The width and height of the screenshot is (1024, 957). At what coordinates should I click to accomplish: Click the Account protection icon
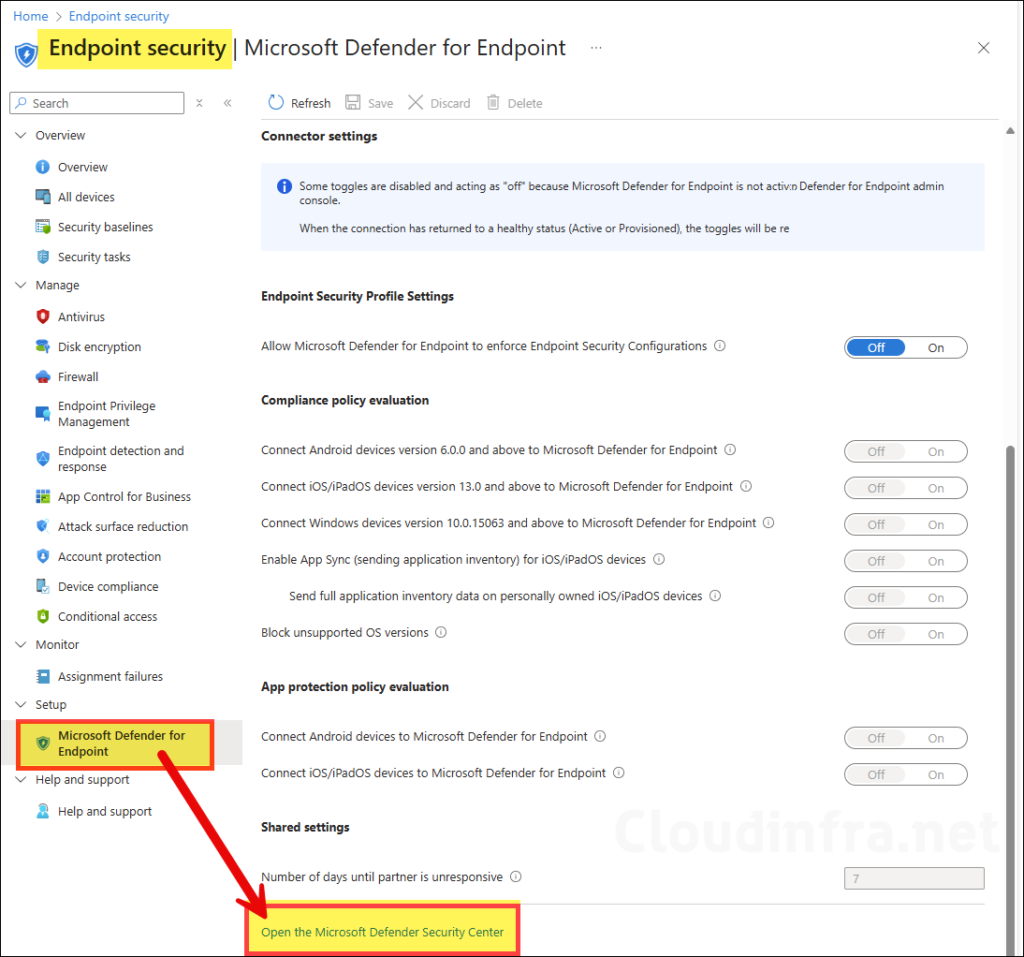coord(42,557)
